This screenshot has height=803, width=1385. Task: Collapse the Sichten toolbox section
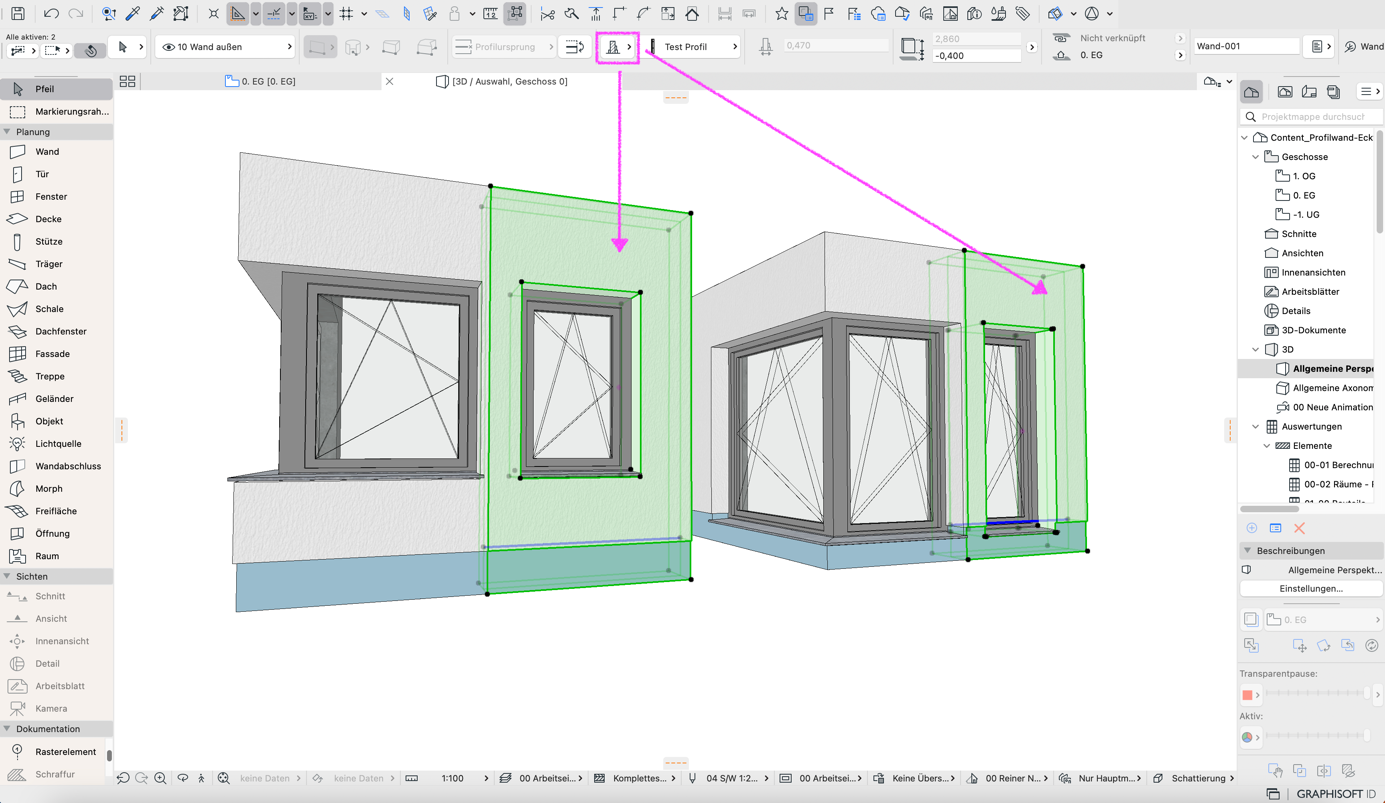pyautogui.click(x=7, y=577)
